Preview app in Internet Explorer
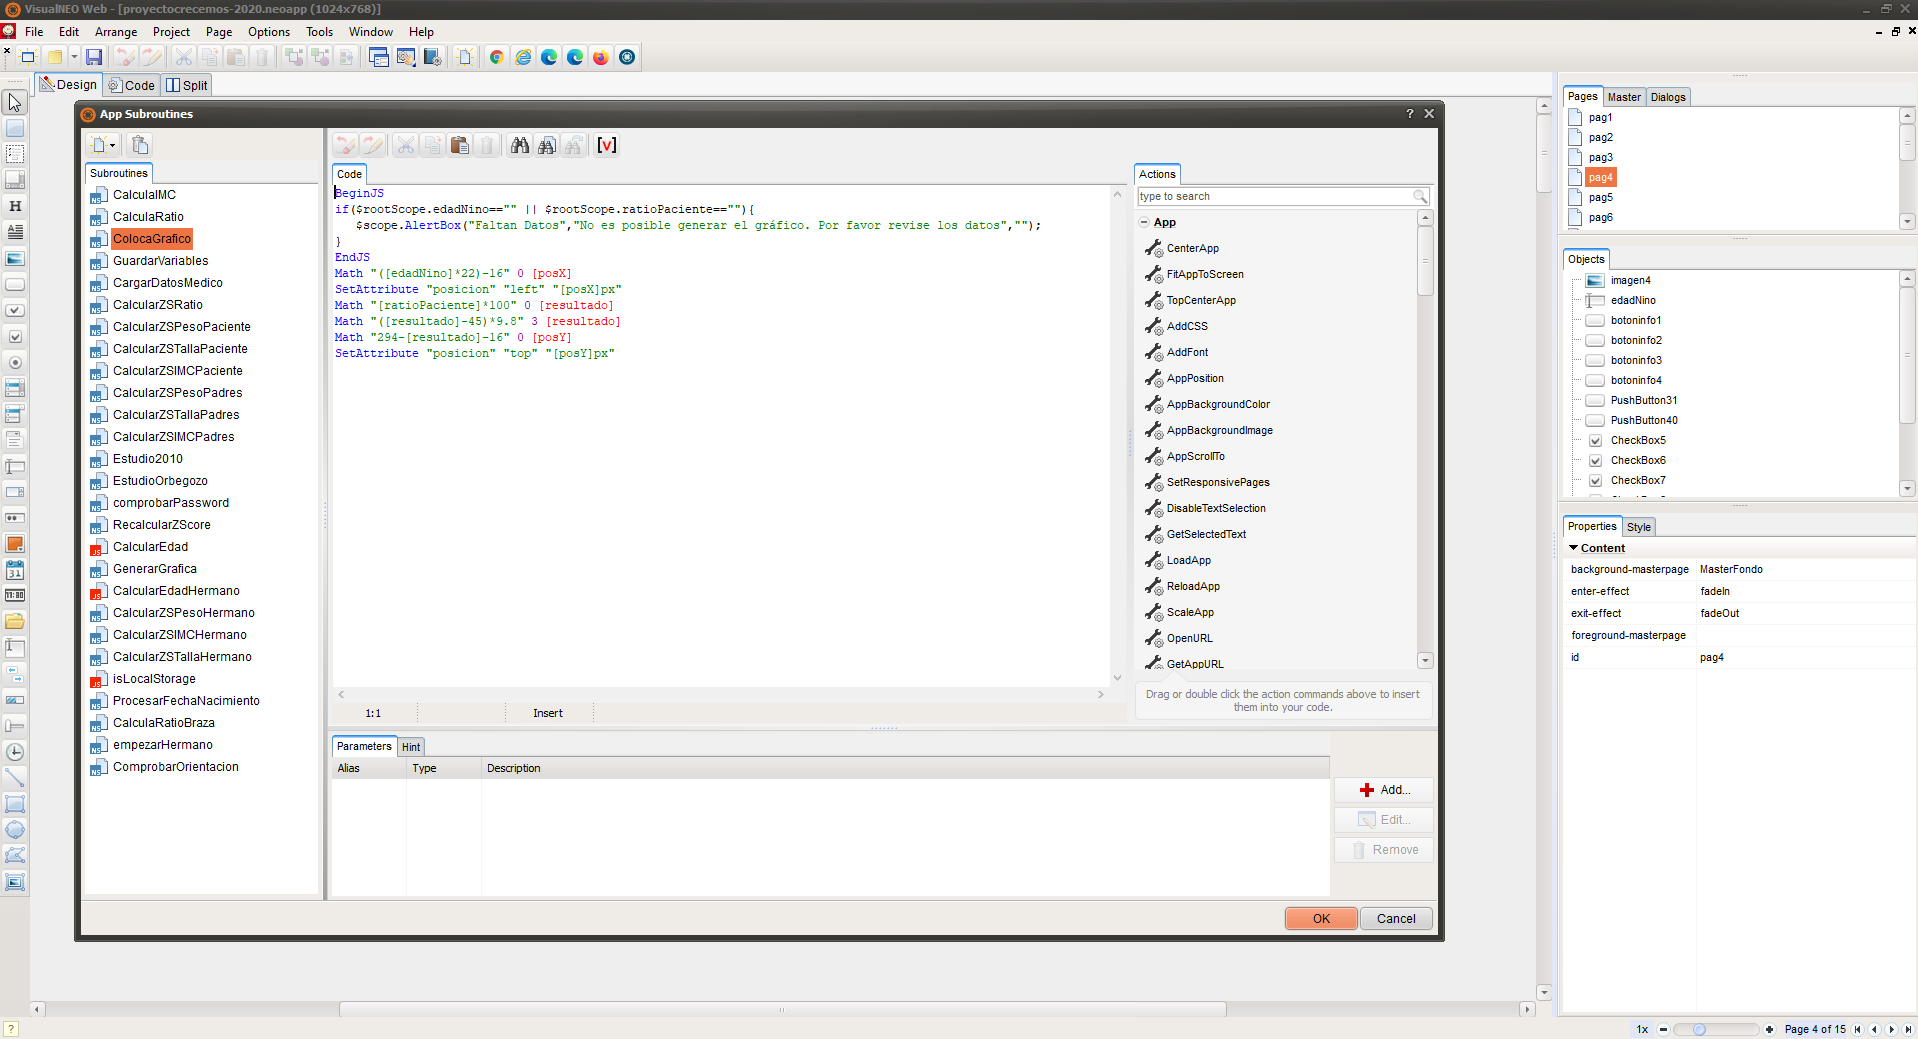Screen dimensions: 1918x1039 (x=523, y=57)
